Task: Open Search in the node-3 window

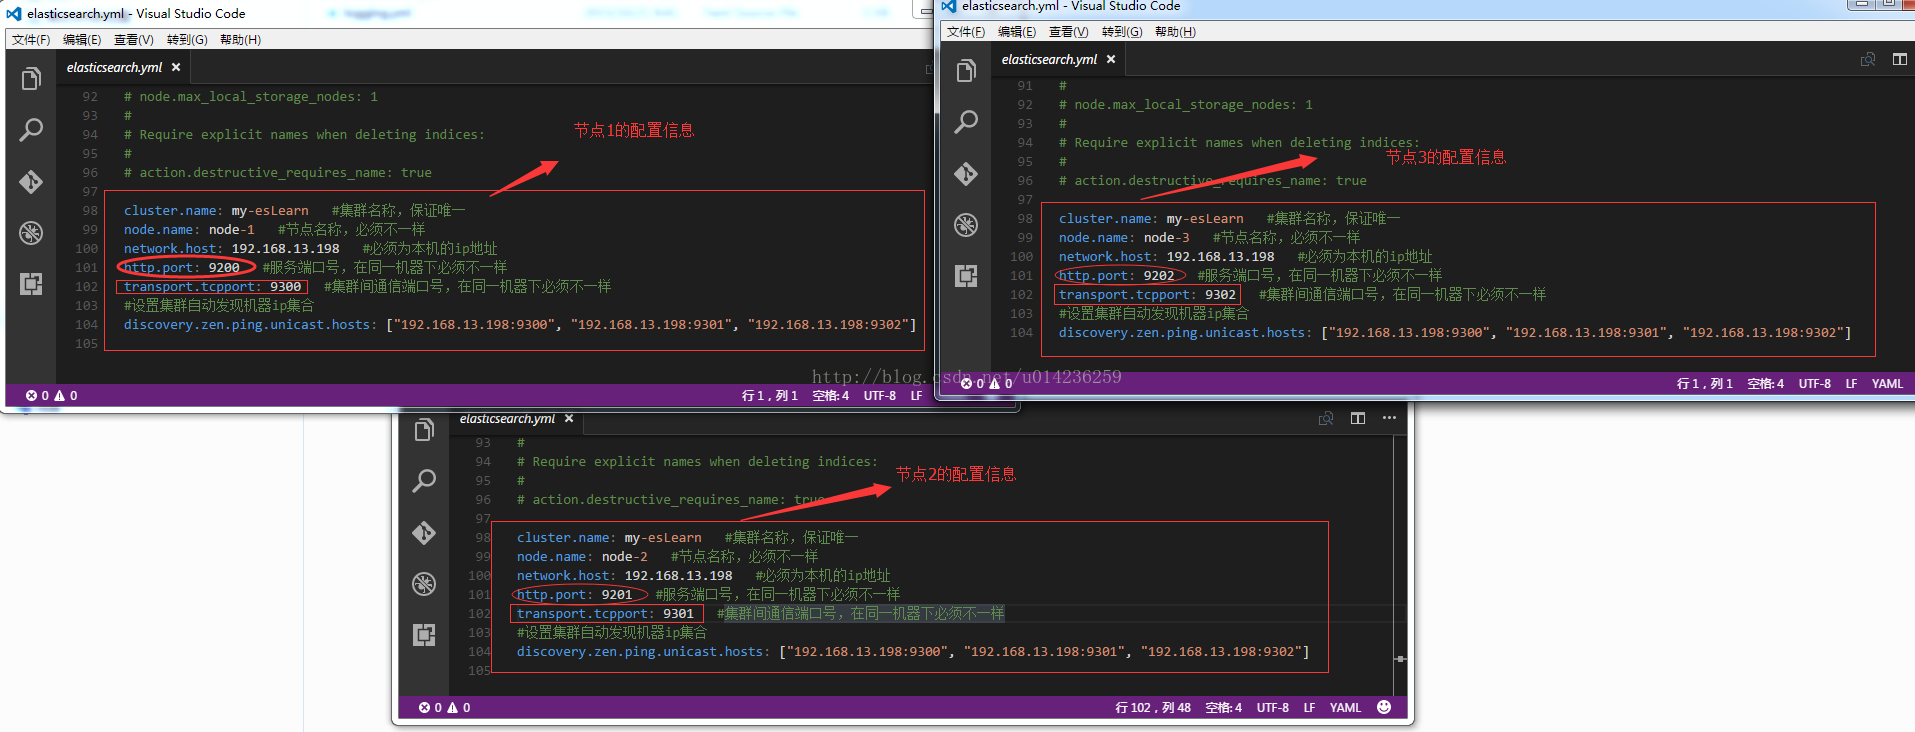Action: tap(966, 122)
